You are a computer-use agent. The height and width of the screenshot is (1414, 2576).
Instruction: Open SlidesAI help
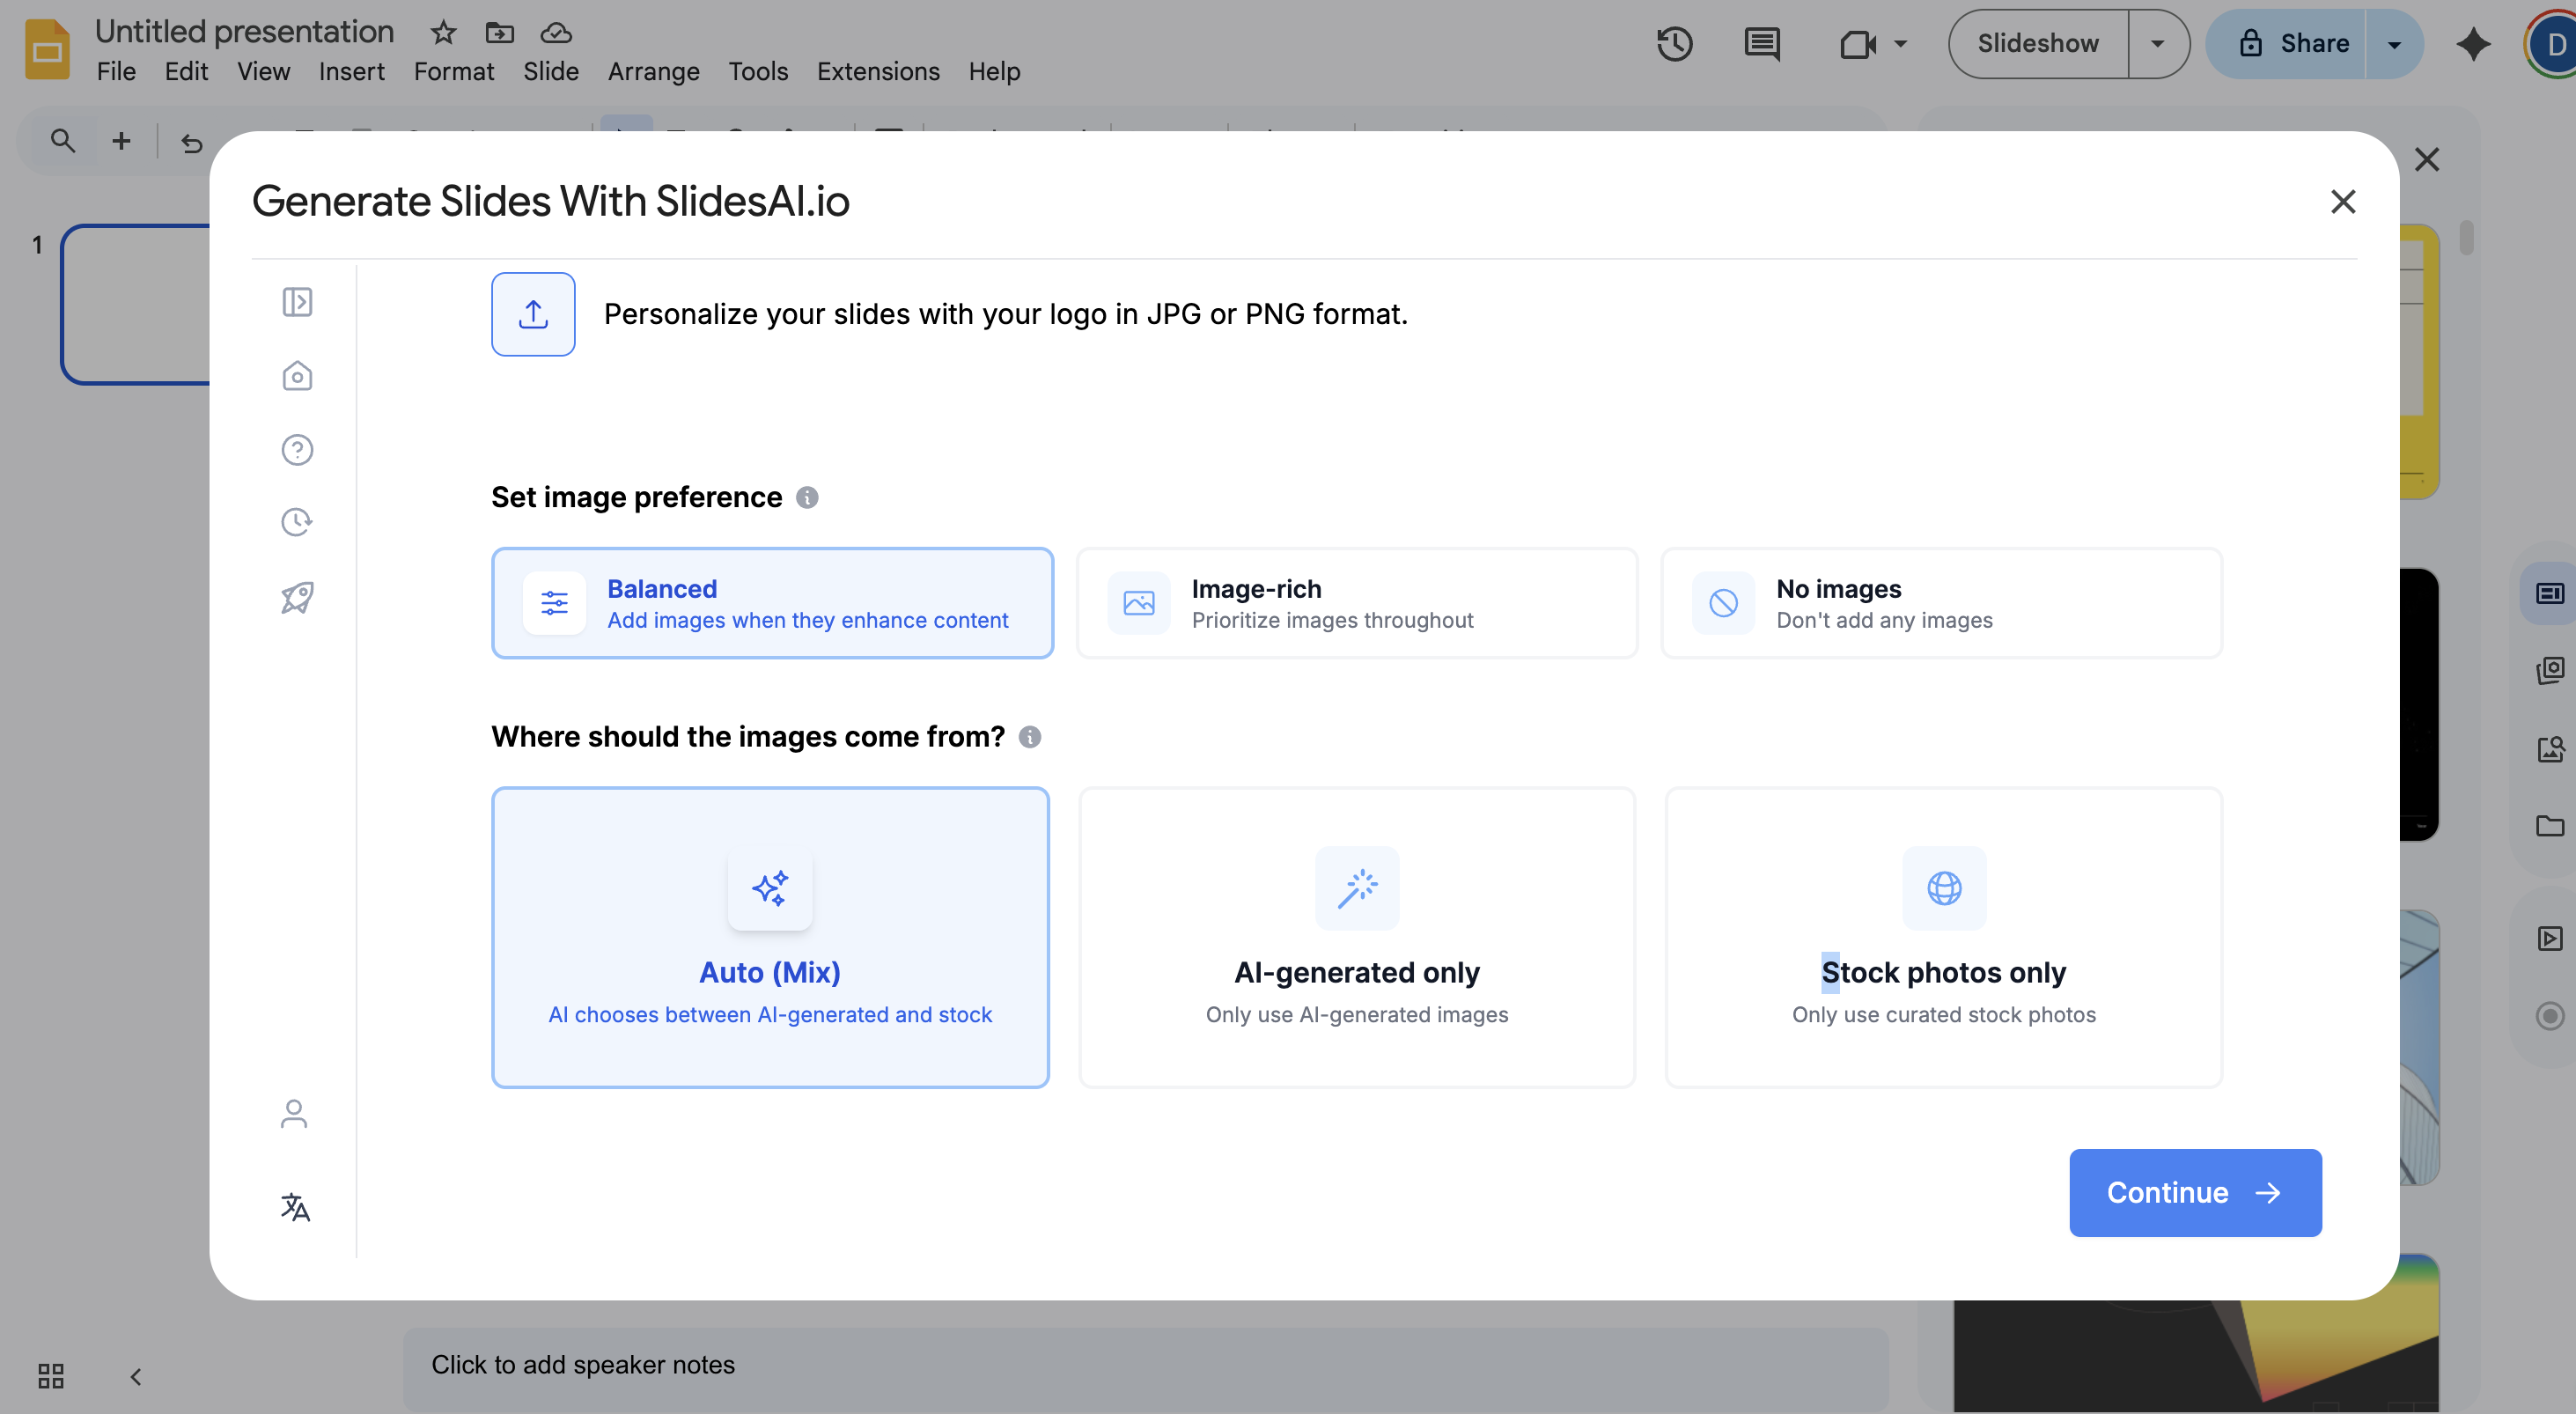[x=296, y=449]
